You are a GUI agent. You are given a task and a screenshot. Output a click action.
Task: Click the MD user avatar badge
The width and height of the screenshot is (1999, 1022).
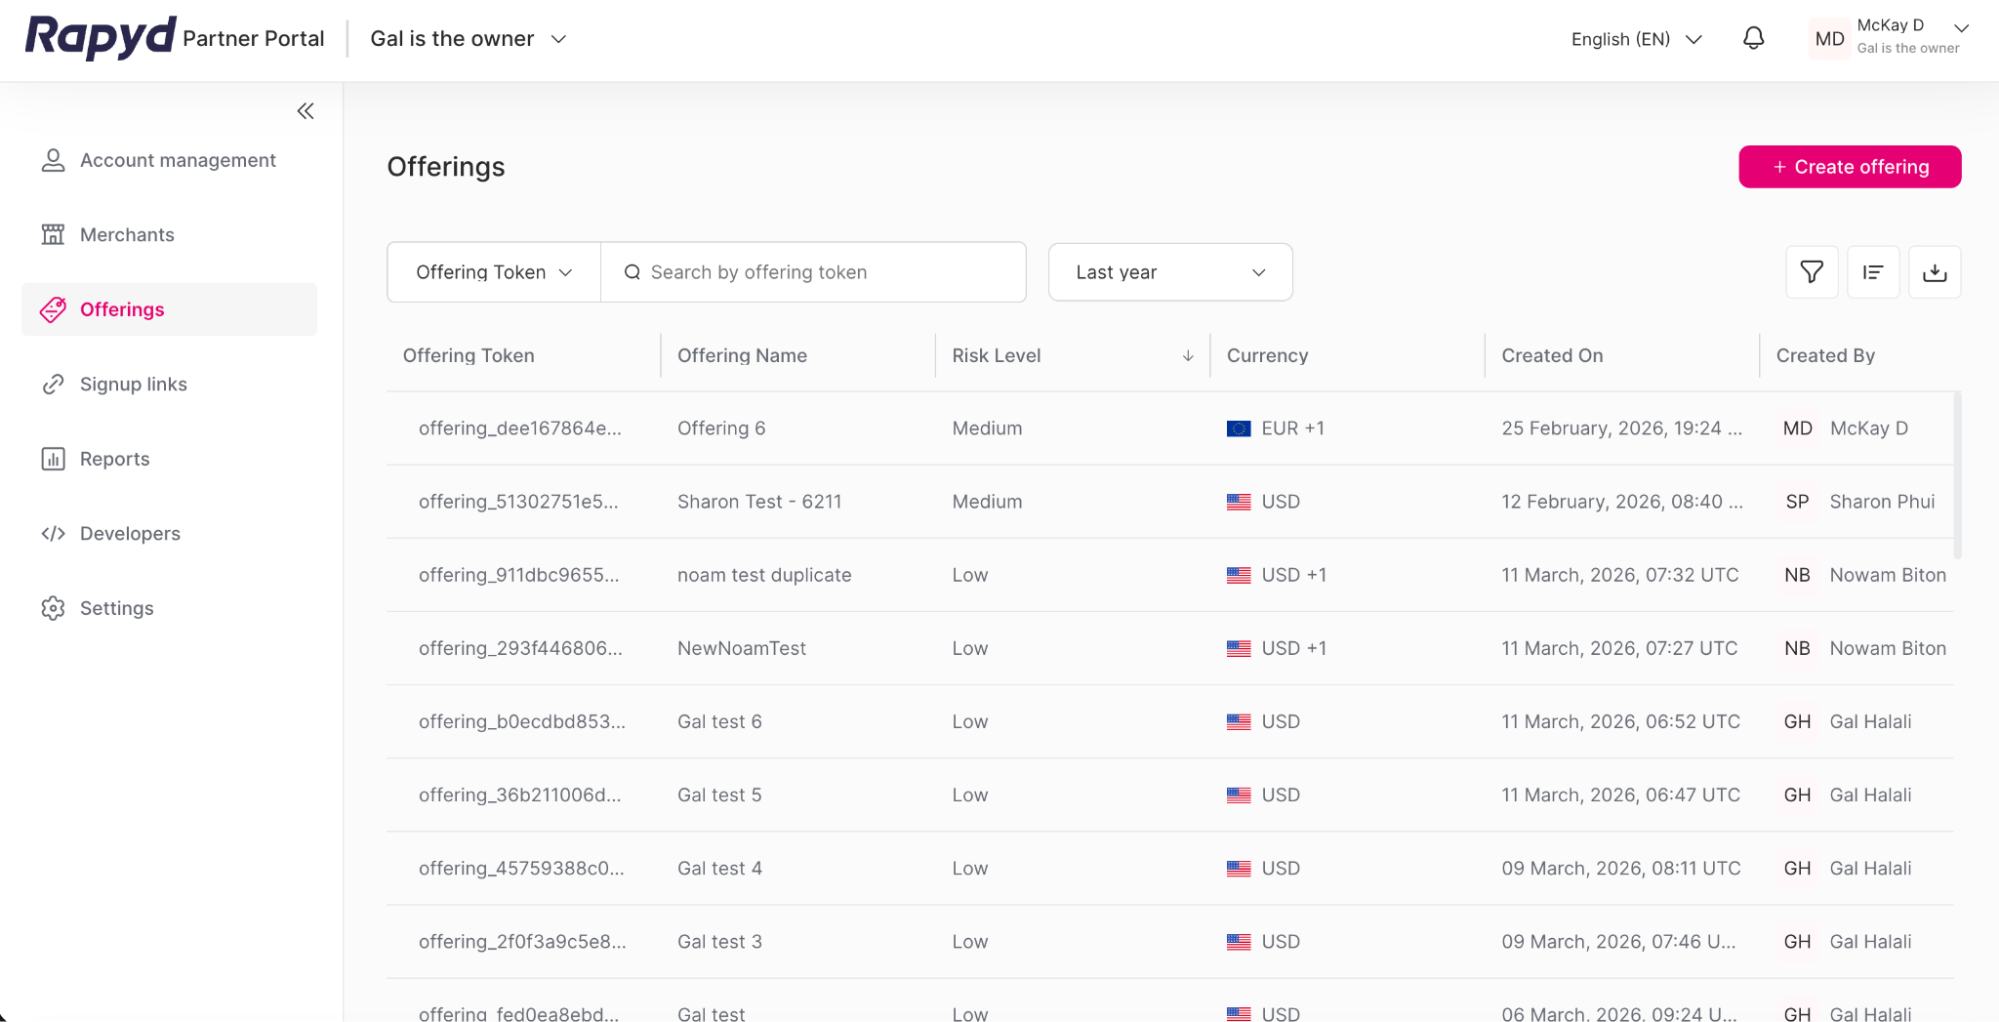coord(1828,38)
